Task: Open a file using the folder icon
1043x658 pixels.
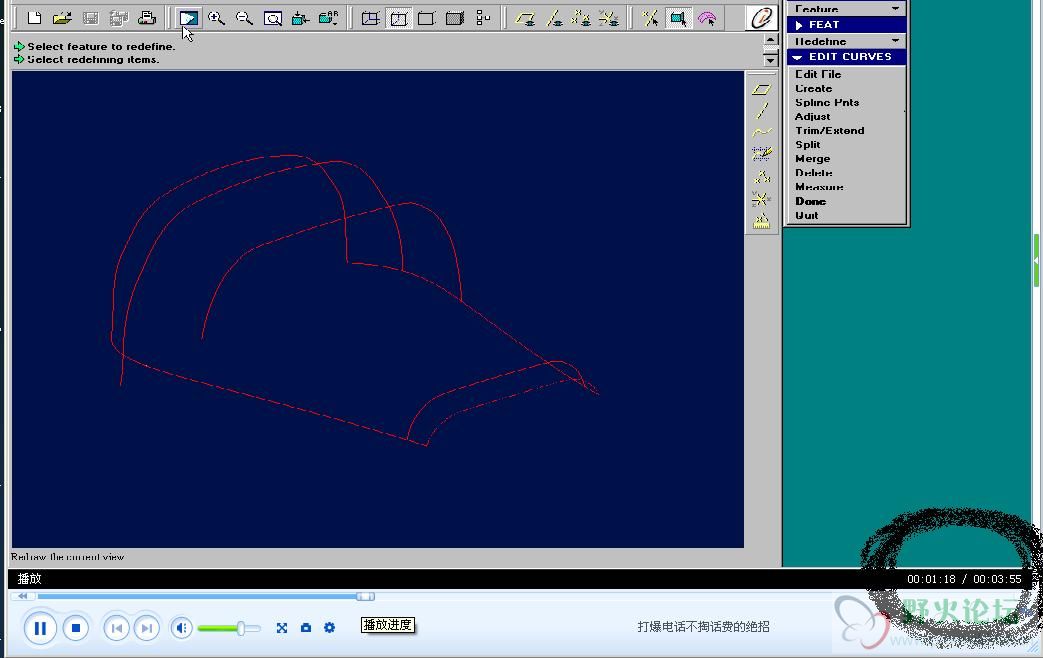Action: (62, 19)
